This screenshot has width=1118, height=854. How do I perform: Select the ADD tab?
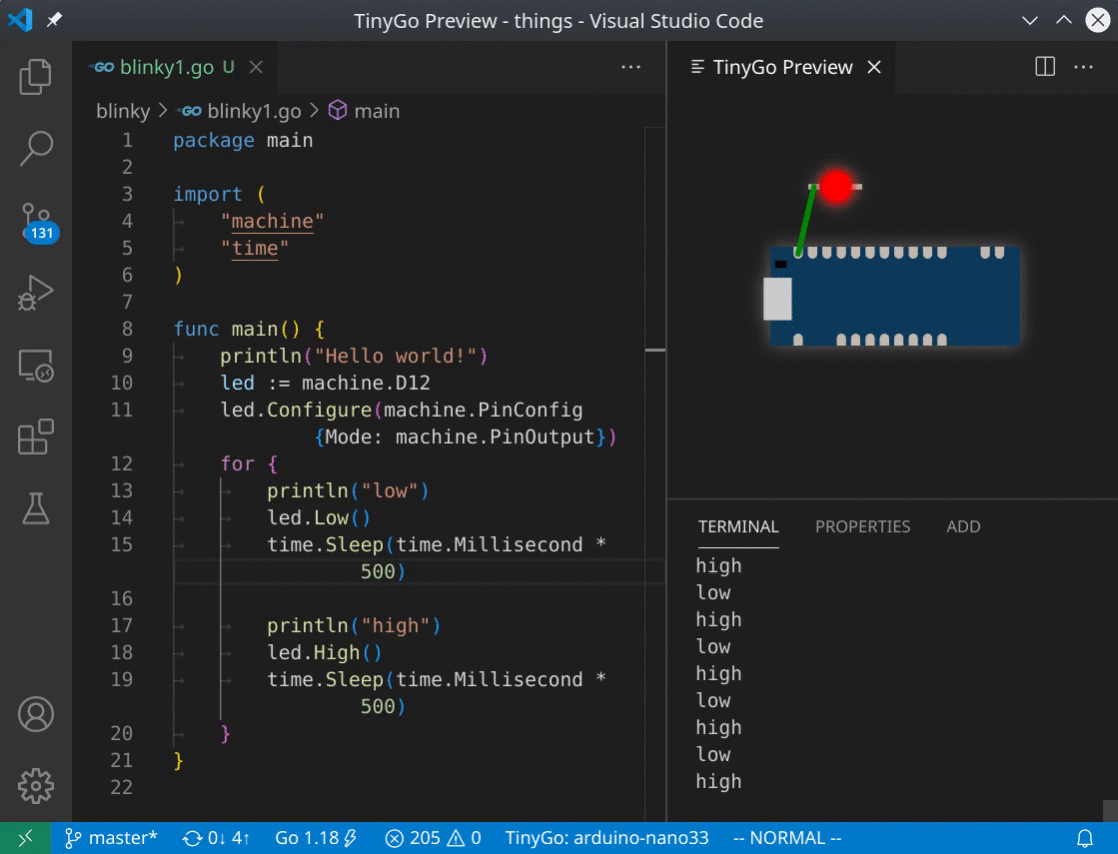963,526
